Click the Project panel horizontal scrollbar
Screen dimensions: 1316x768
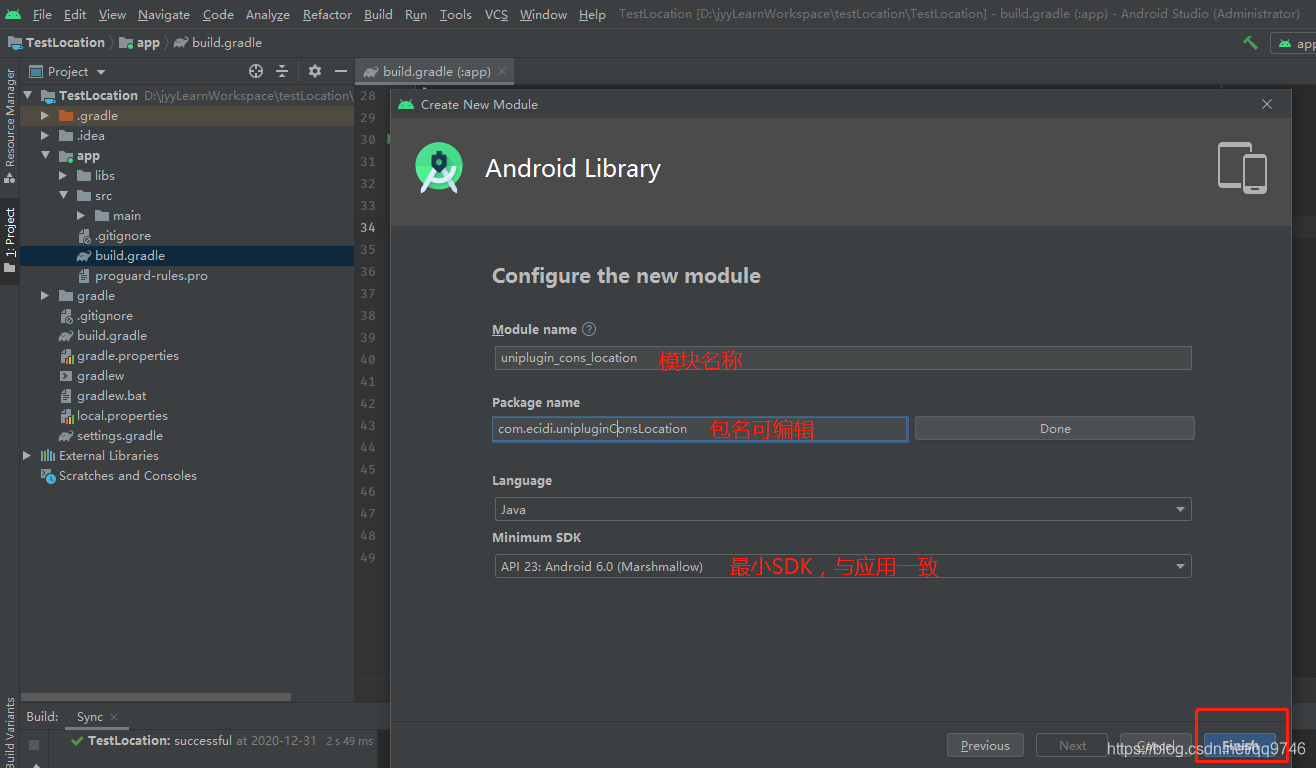coord(156,697)
